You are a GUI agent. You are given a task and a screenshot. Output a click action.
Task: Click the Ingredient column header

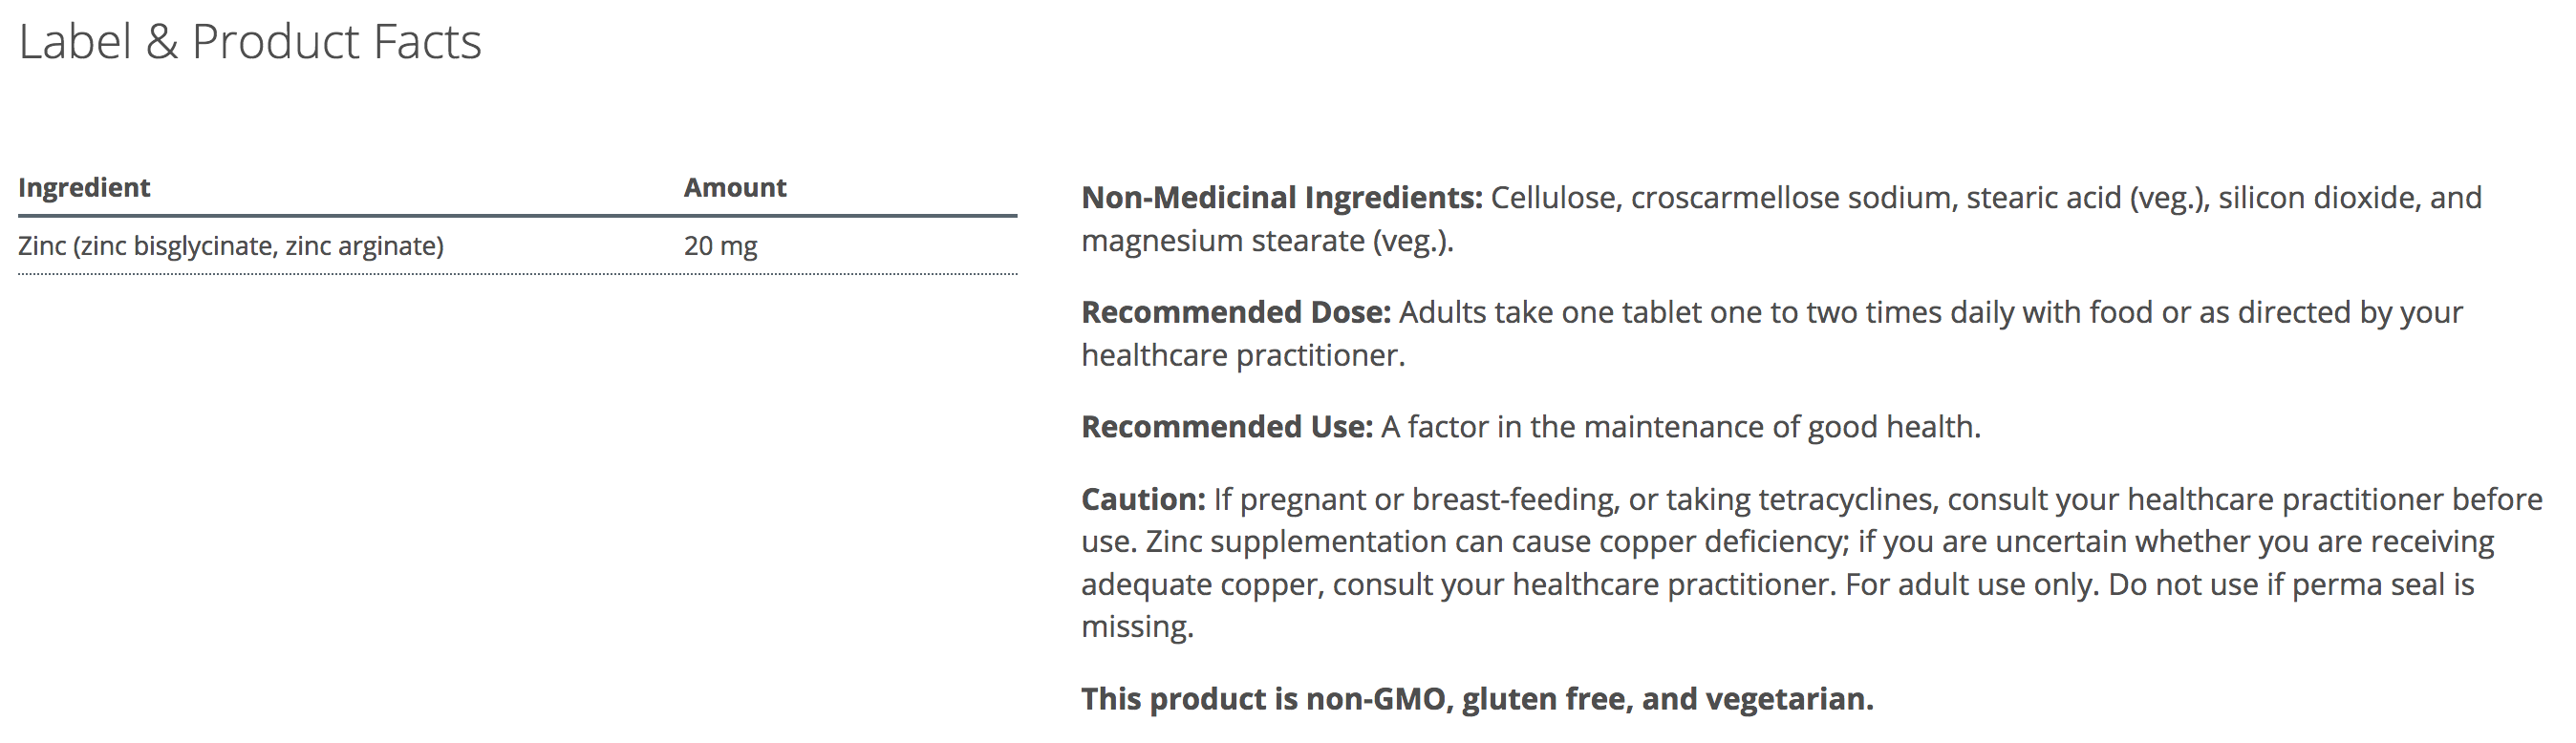point(84,188)
